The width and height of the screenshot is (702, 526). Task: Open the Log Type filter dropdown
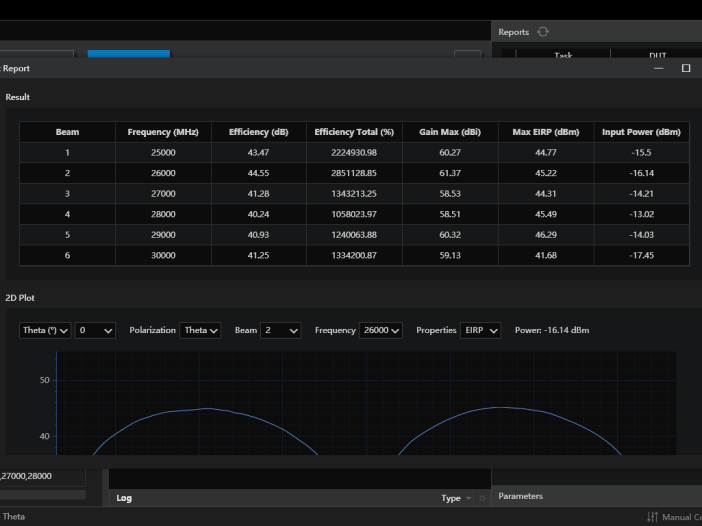tap(456, 498)
